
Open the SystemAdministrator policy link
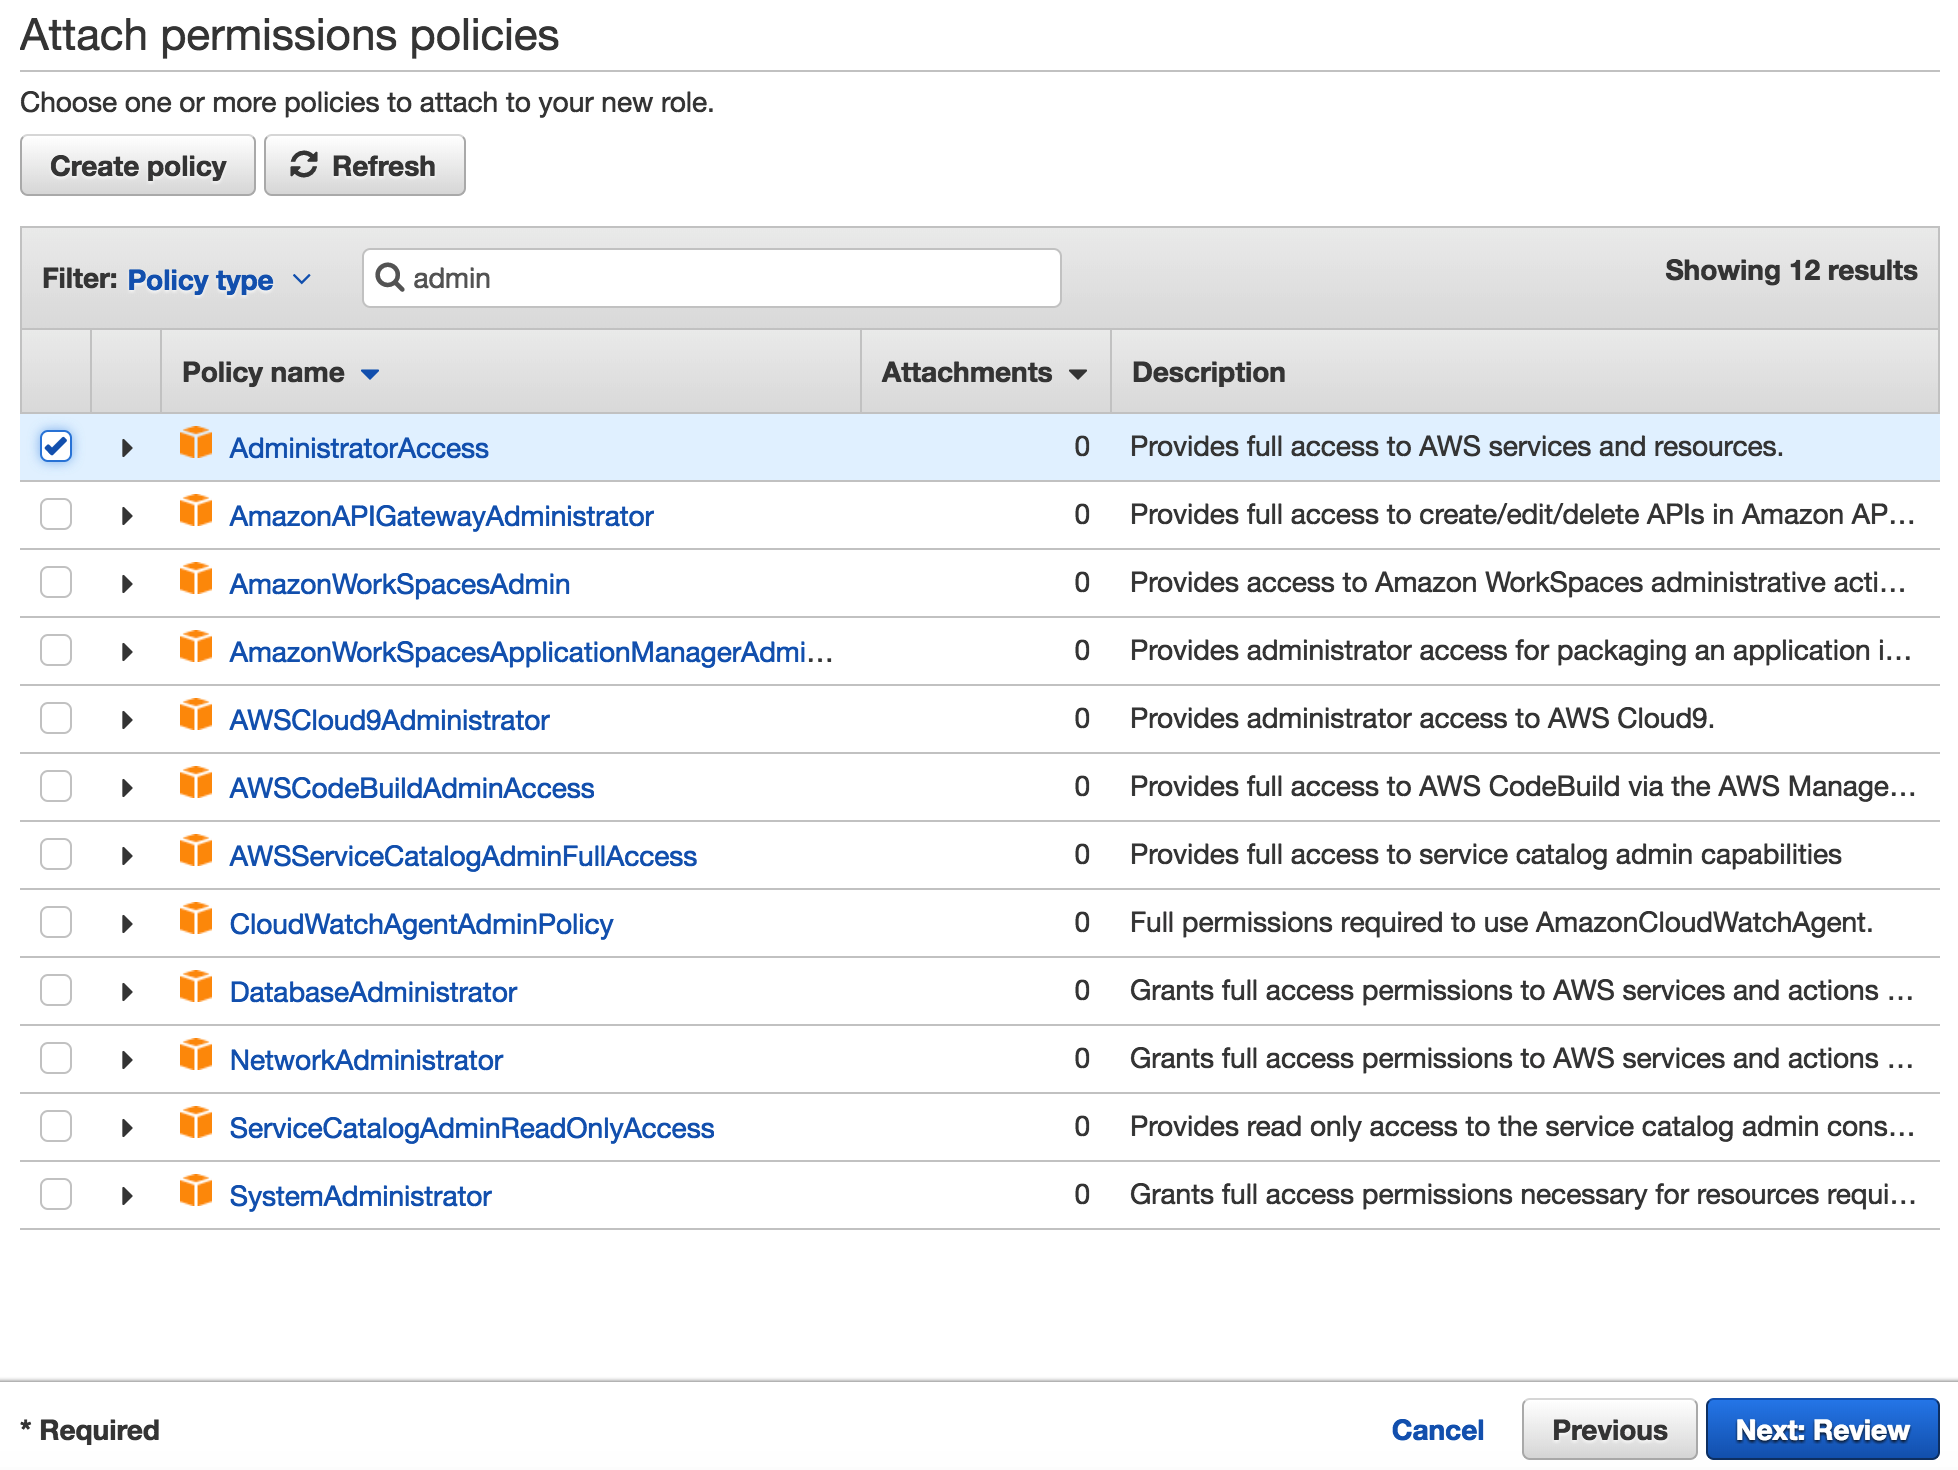click(360, 1196)
